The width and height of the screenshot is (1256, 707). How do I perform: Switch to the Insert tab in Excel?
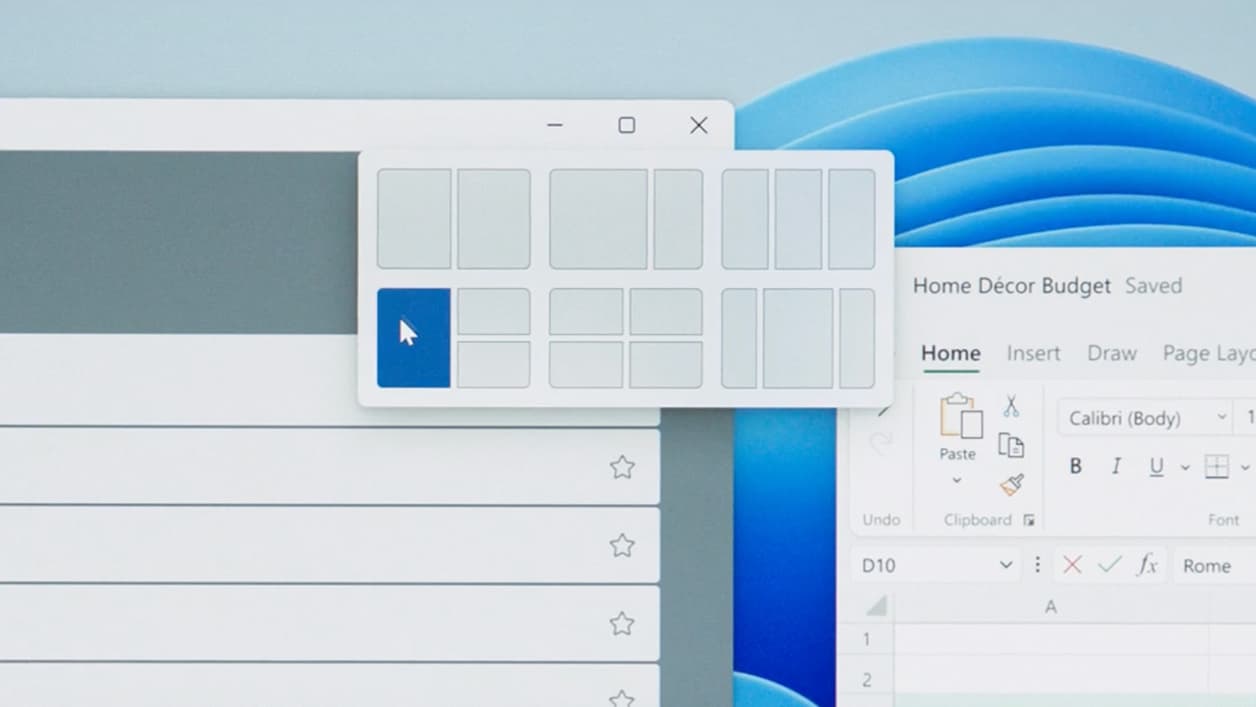pos(1033,353)
